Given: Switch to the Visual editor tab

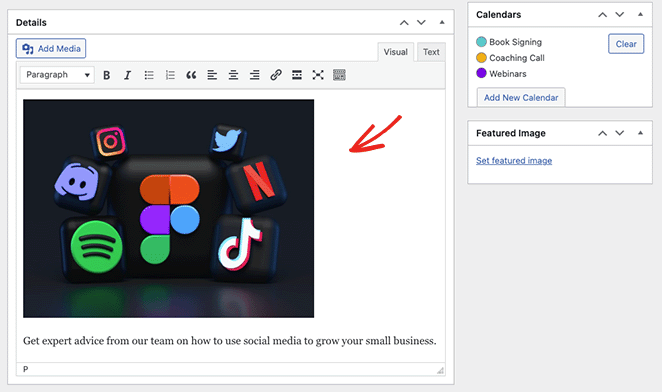Looking at the screenshot, I should [396, 52].
